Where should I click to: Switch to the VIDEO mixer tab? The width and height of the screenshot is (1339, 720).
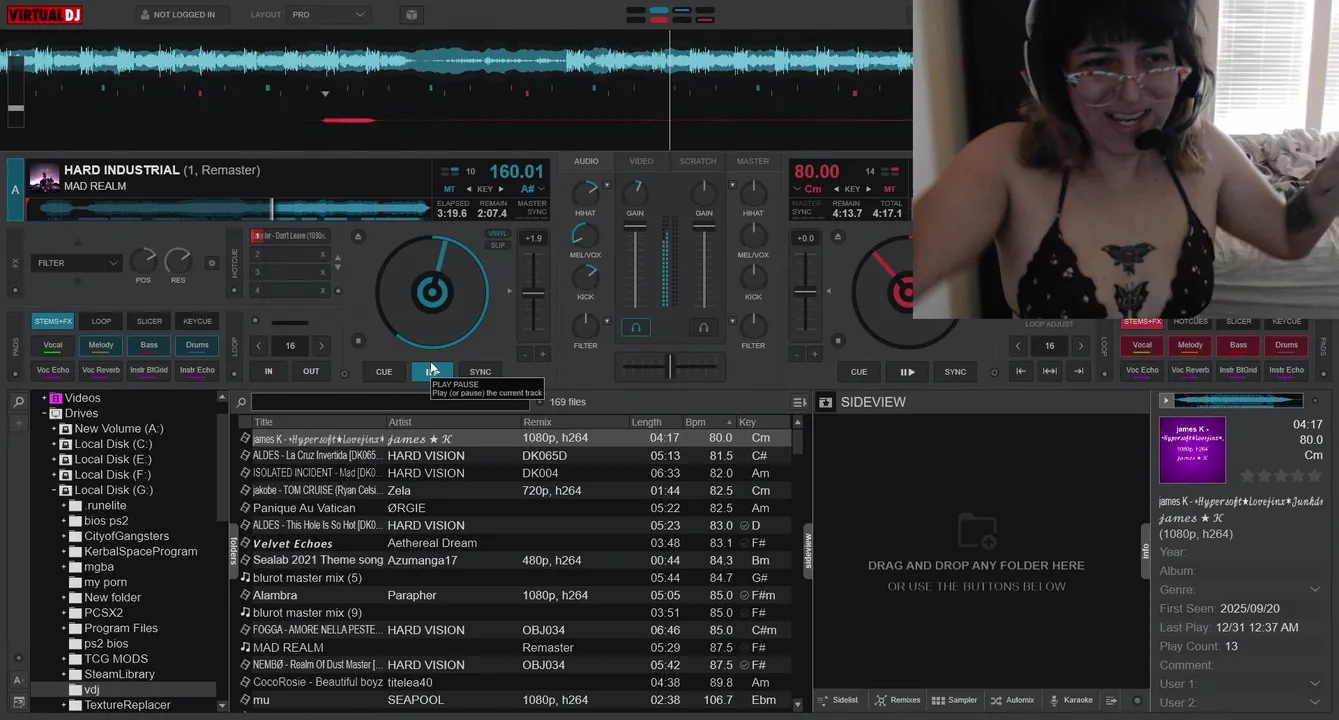(x=641, y=161)
